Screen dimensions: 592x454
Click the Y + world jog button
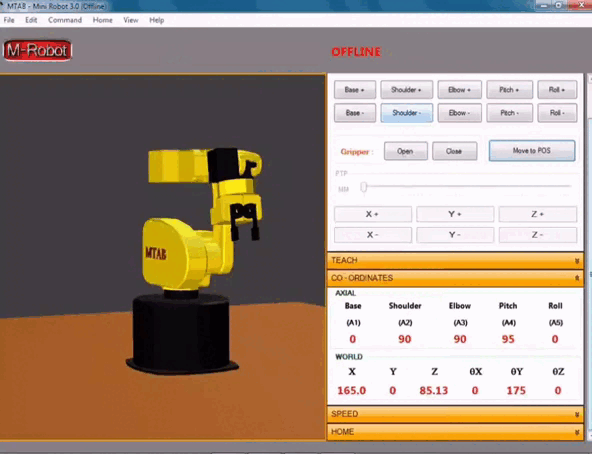click(x=455, y=214)
